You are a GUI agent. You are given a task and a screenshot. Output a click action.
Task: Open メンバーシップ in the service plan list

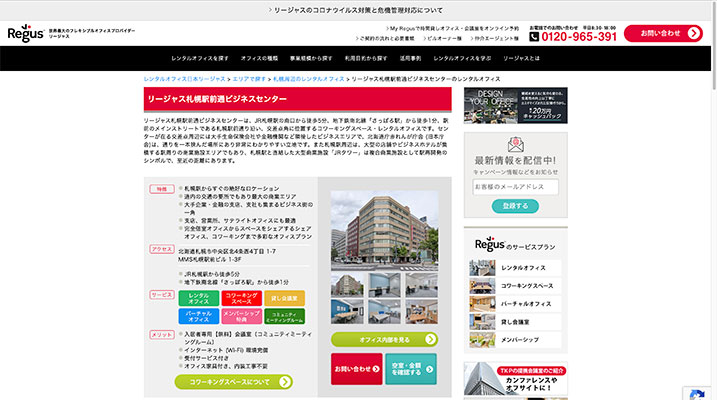coord(515,340)
